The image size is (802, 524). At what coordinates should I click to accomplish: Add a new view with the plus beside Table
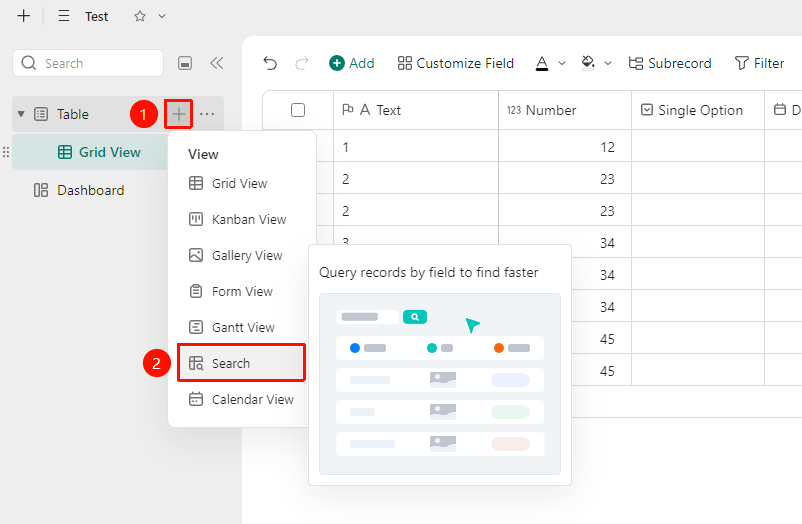179,114
